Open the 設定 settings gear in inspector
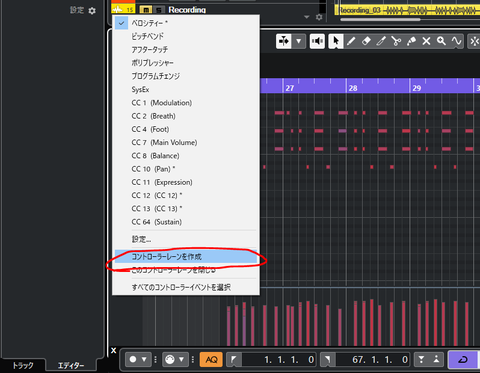Screen dimensions: 480x373 click(x=92, y=11)
